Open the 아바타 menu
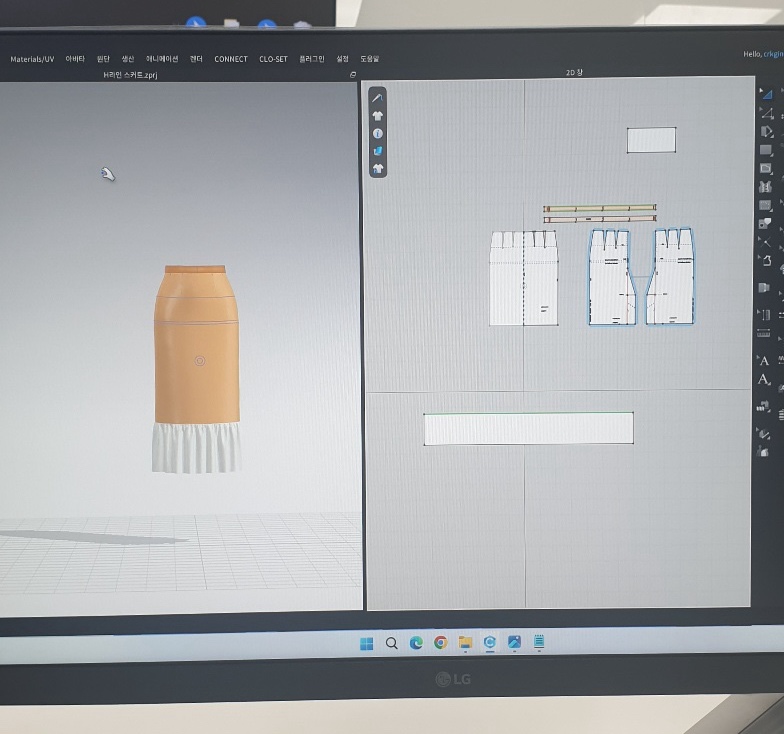This screenshot has height=734, width=784. [x=75, y=59]
